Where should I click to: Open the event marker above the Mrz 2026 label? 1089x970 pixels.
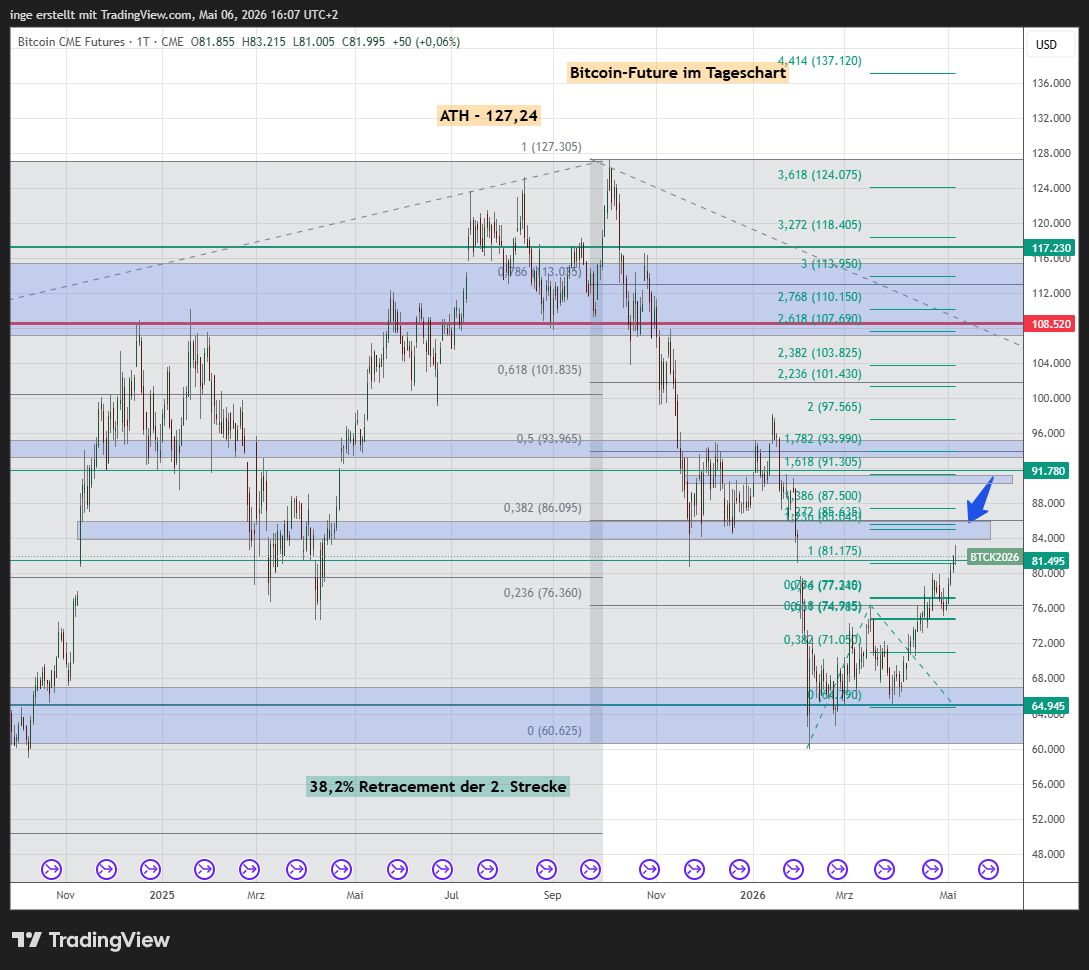(x=838, y=869)
